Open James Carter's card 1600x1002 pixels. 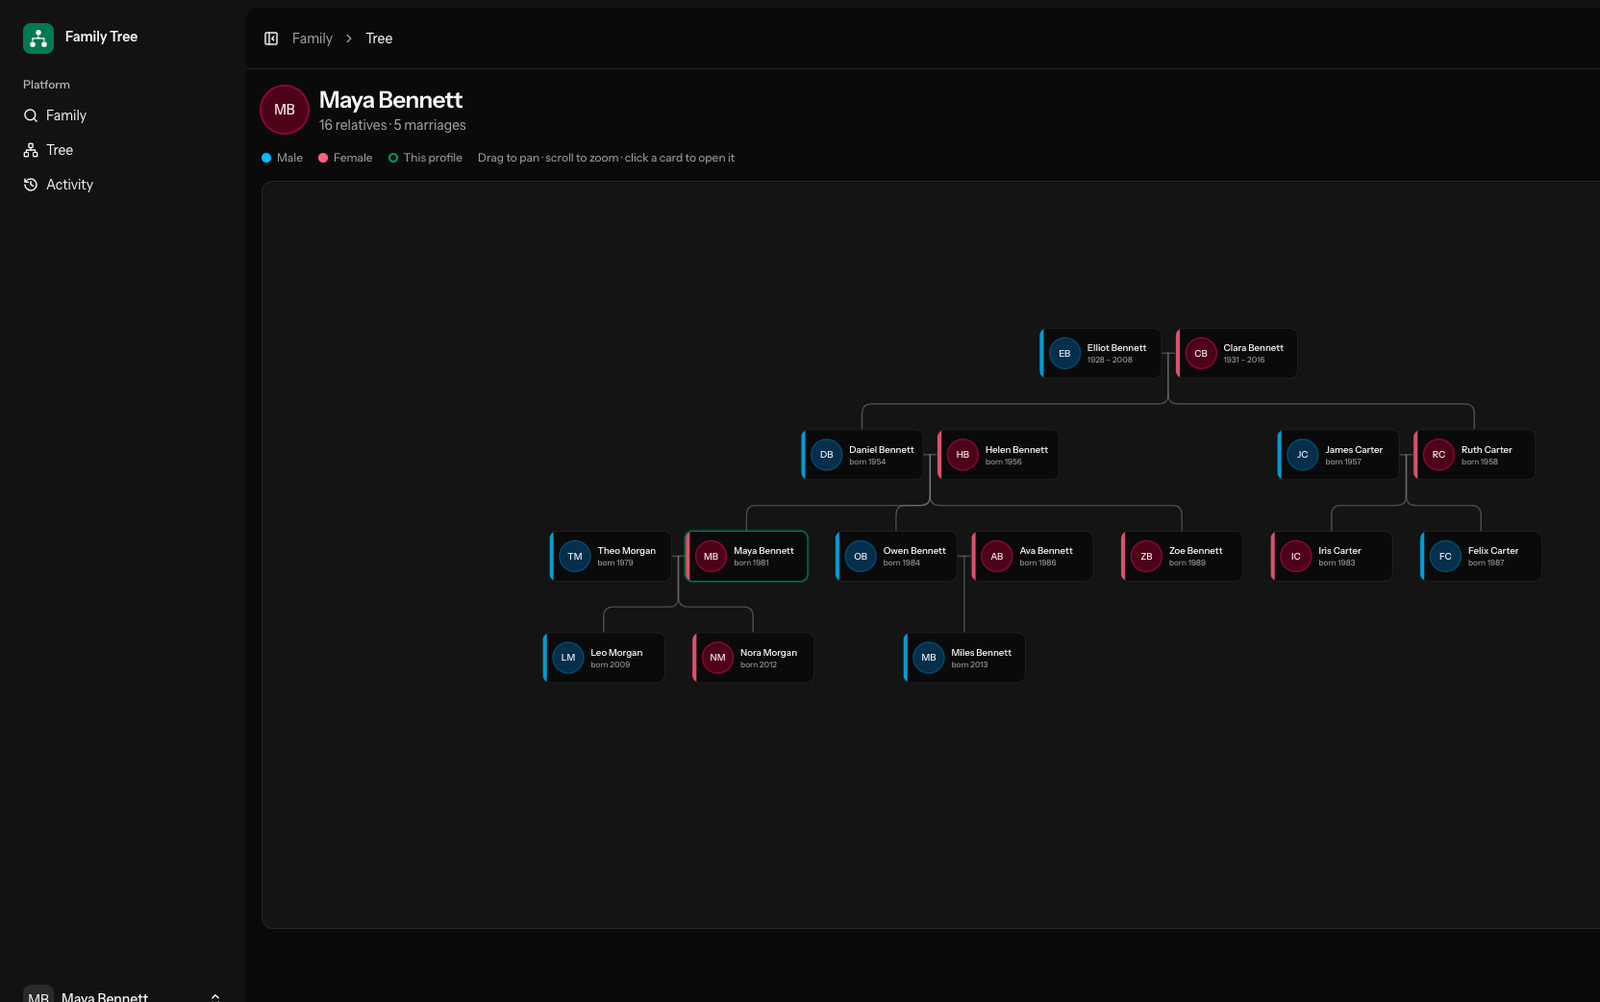tap(1338, 455)
